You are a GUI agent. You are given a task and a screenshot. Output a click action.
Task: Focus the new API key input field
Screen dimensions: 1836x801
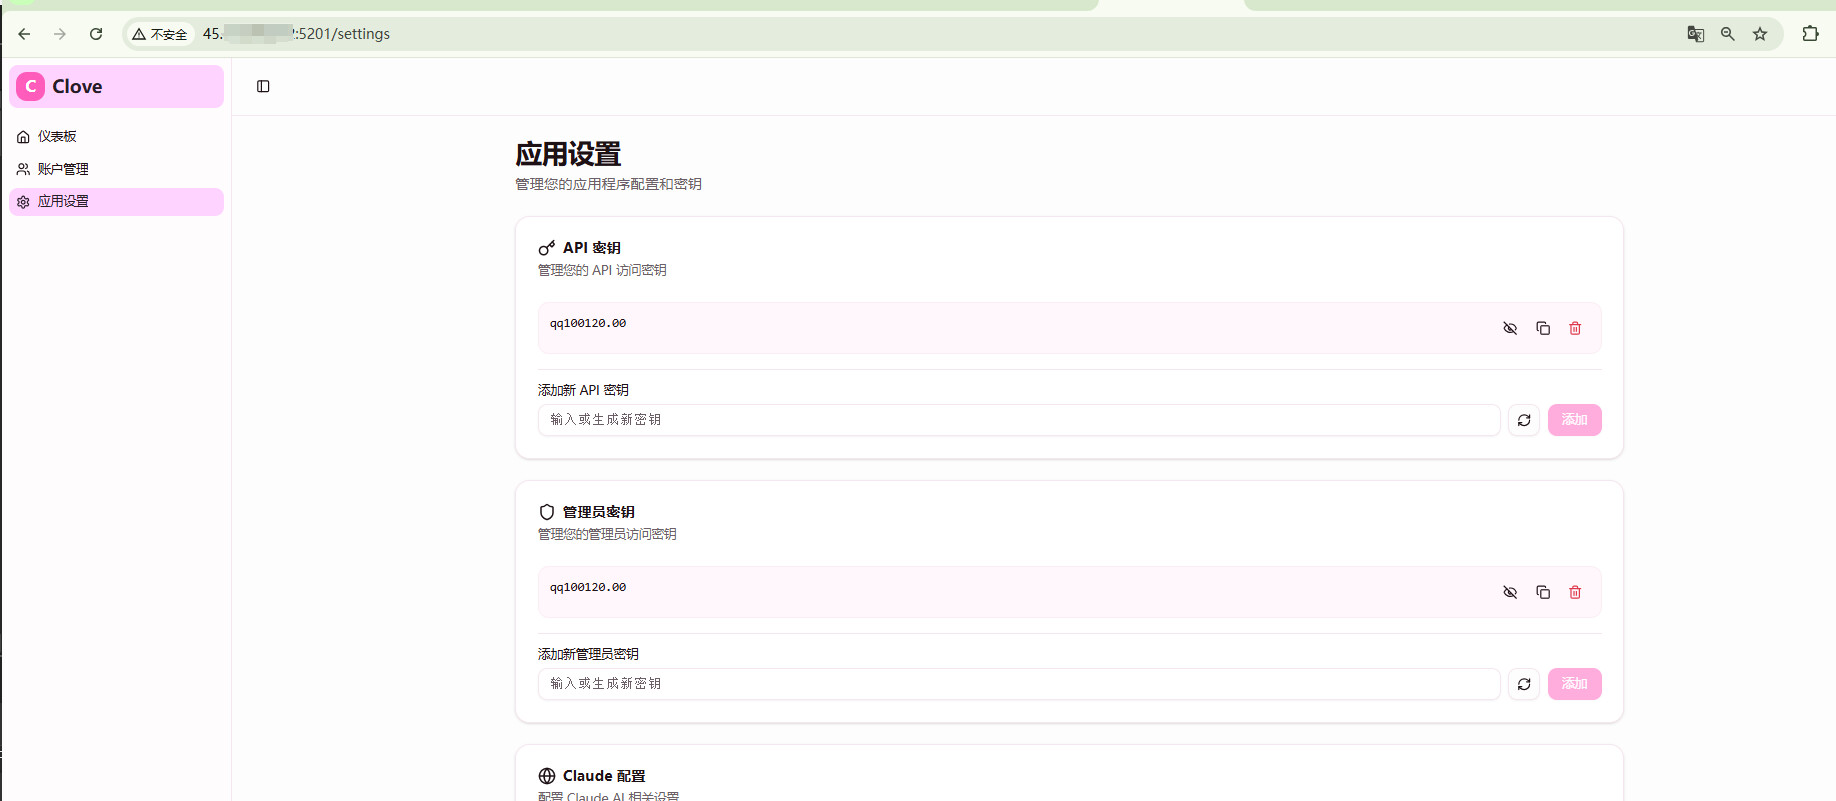(1018, 420)
